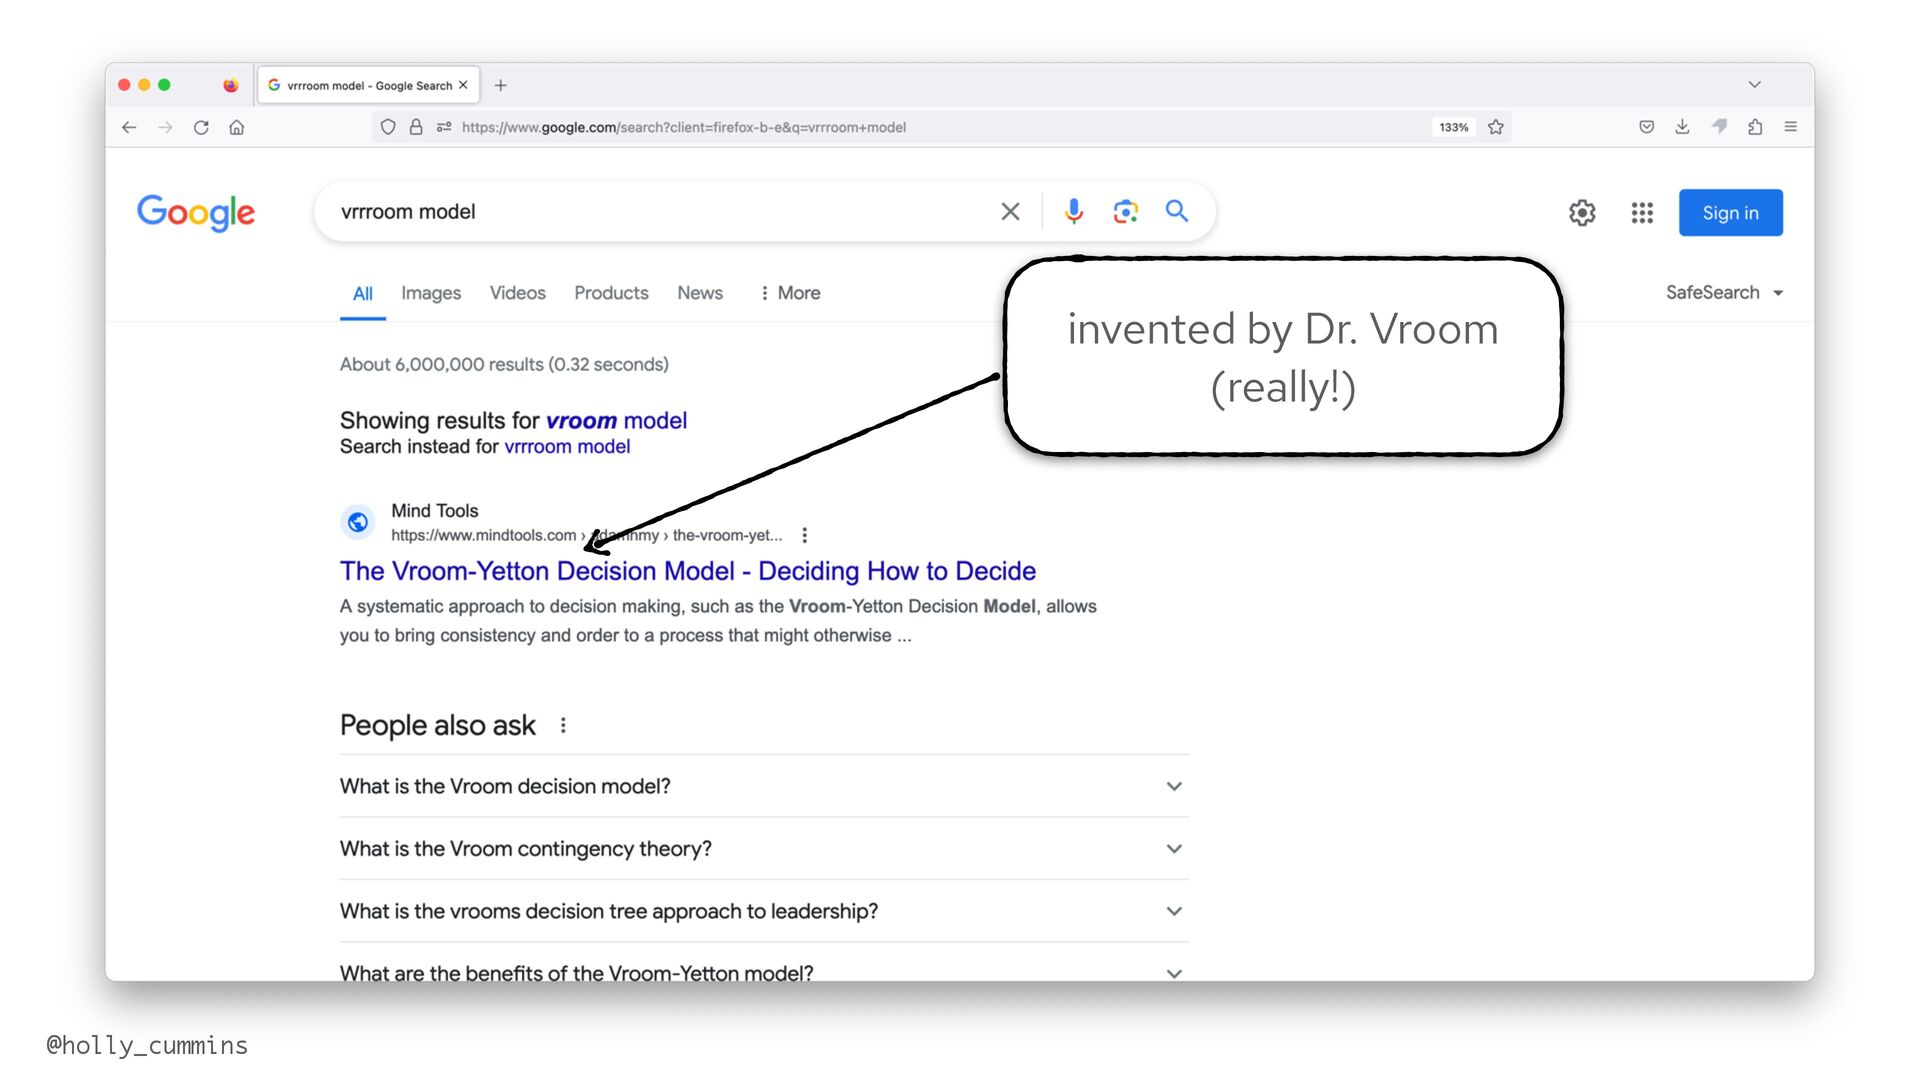Open Firefox hamburger application menu
Image resolution: width=1920 pixels, height=1080 pixels.
tap(1790, 127)
